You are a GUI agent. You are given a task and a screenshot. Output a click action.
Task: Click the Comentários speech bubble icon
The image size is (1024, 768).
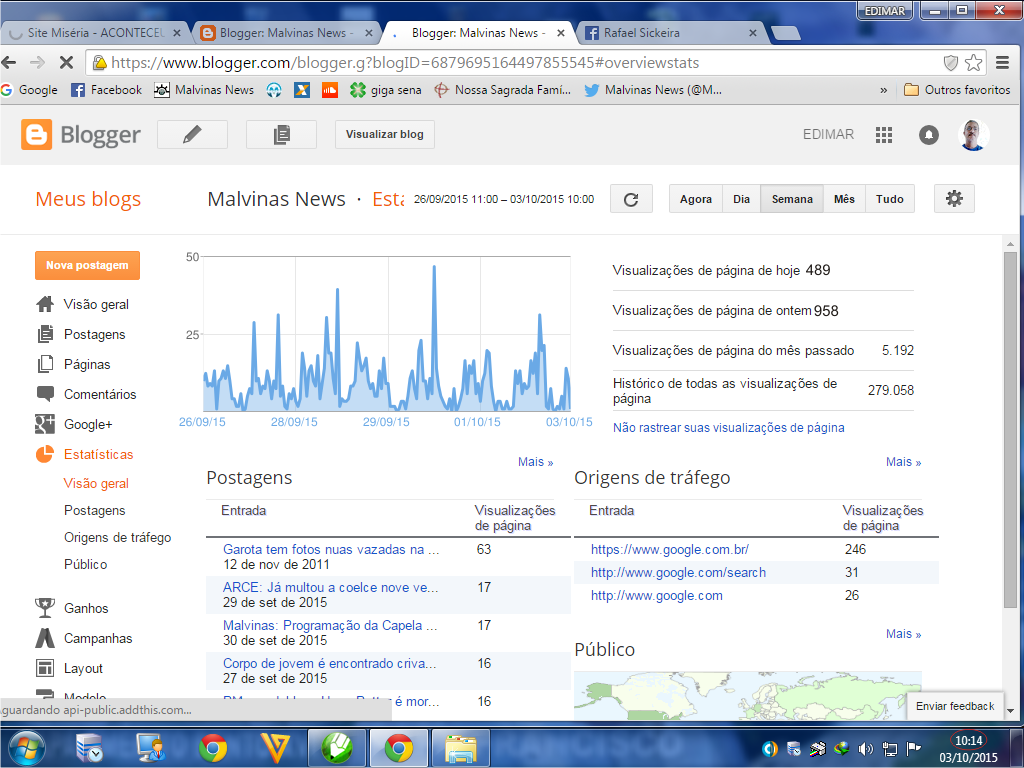pyautogui.click(x=45, y=394)
